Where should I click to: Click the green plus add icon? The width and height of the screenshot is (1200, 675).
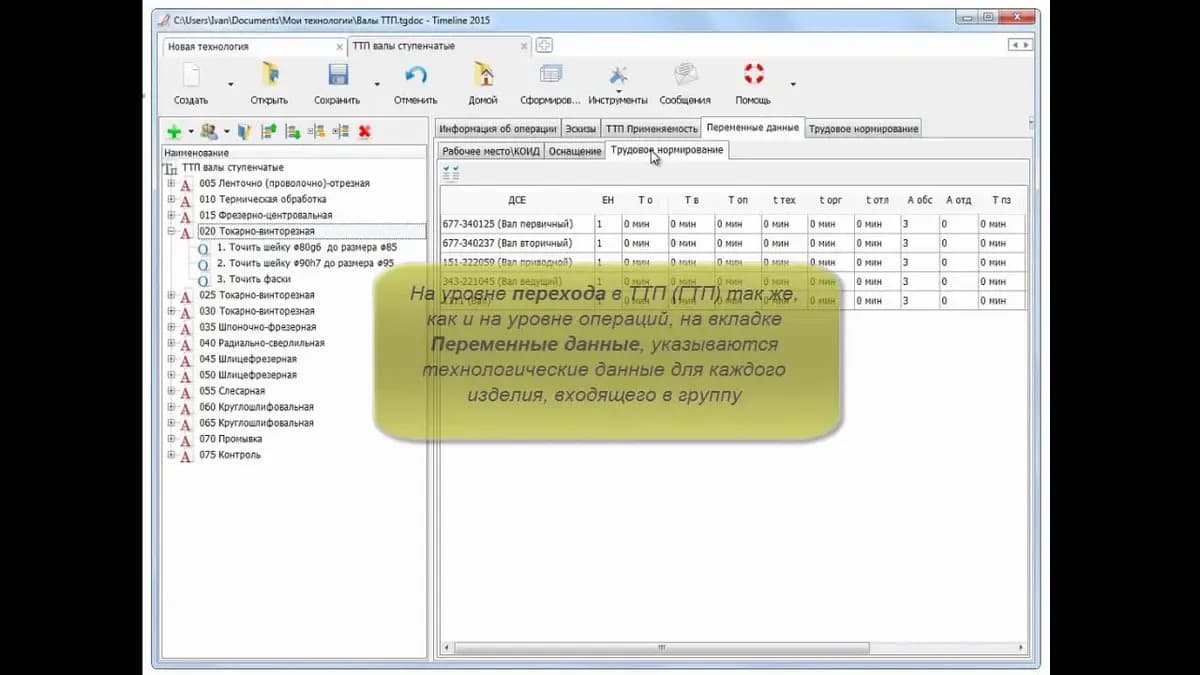click(174, 131)
